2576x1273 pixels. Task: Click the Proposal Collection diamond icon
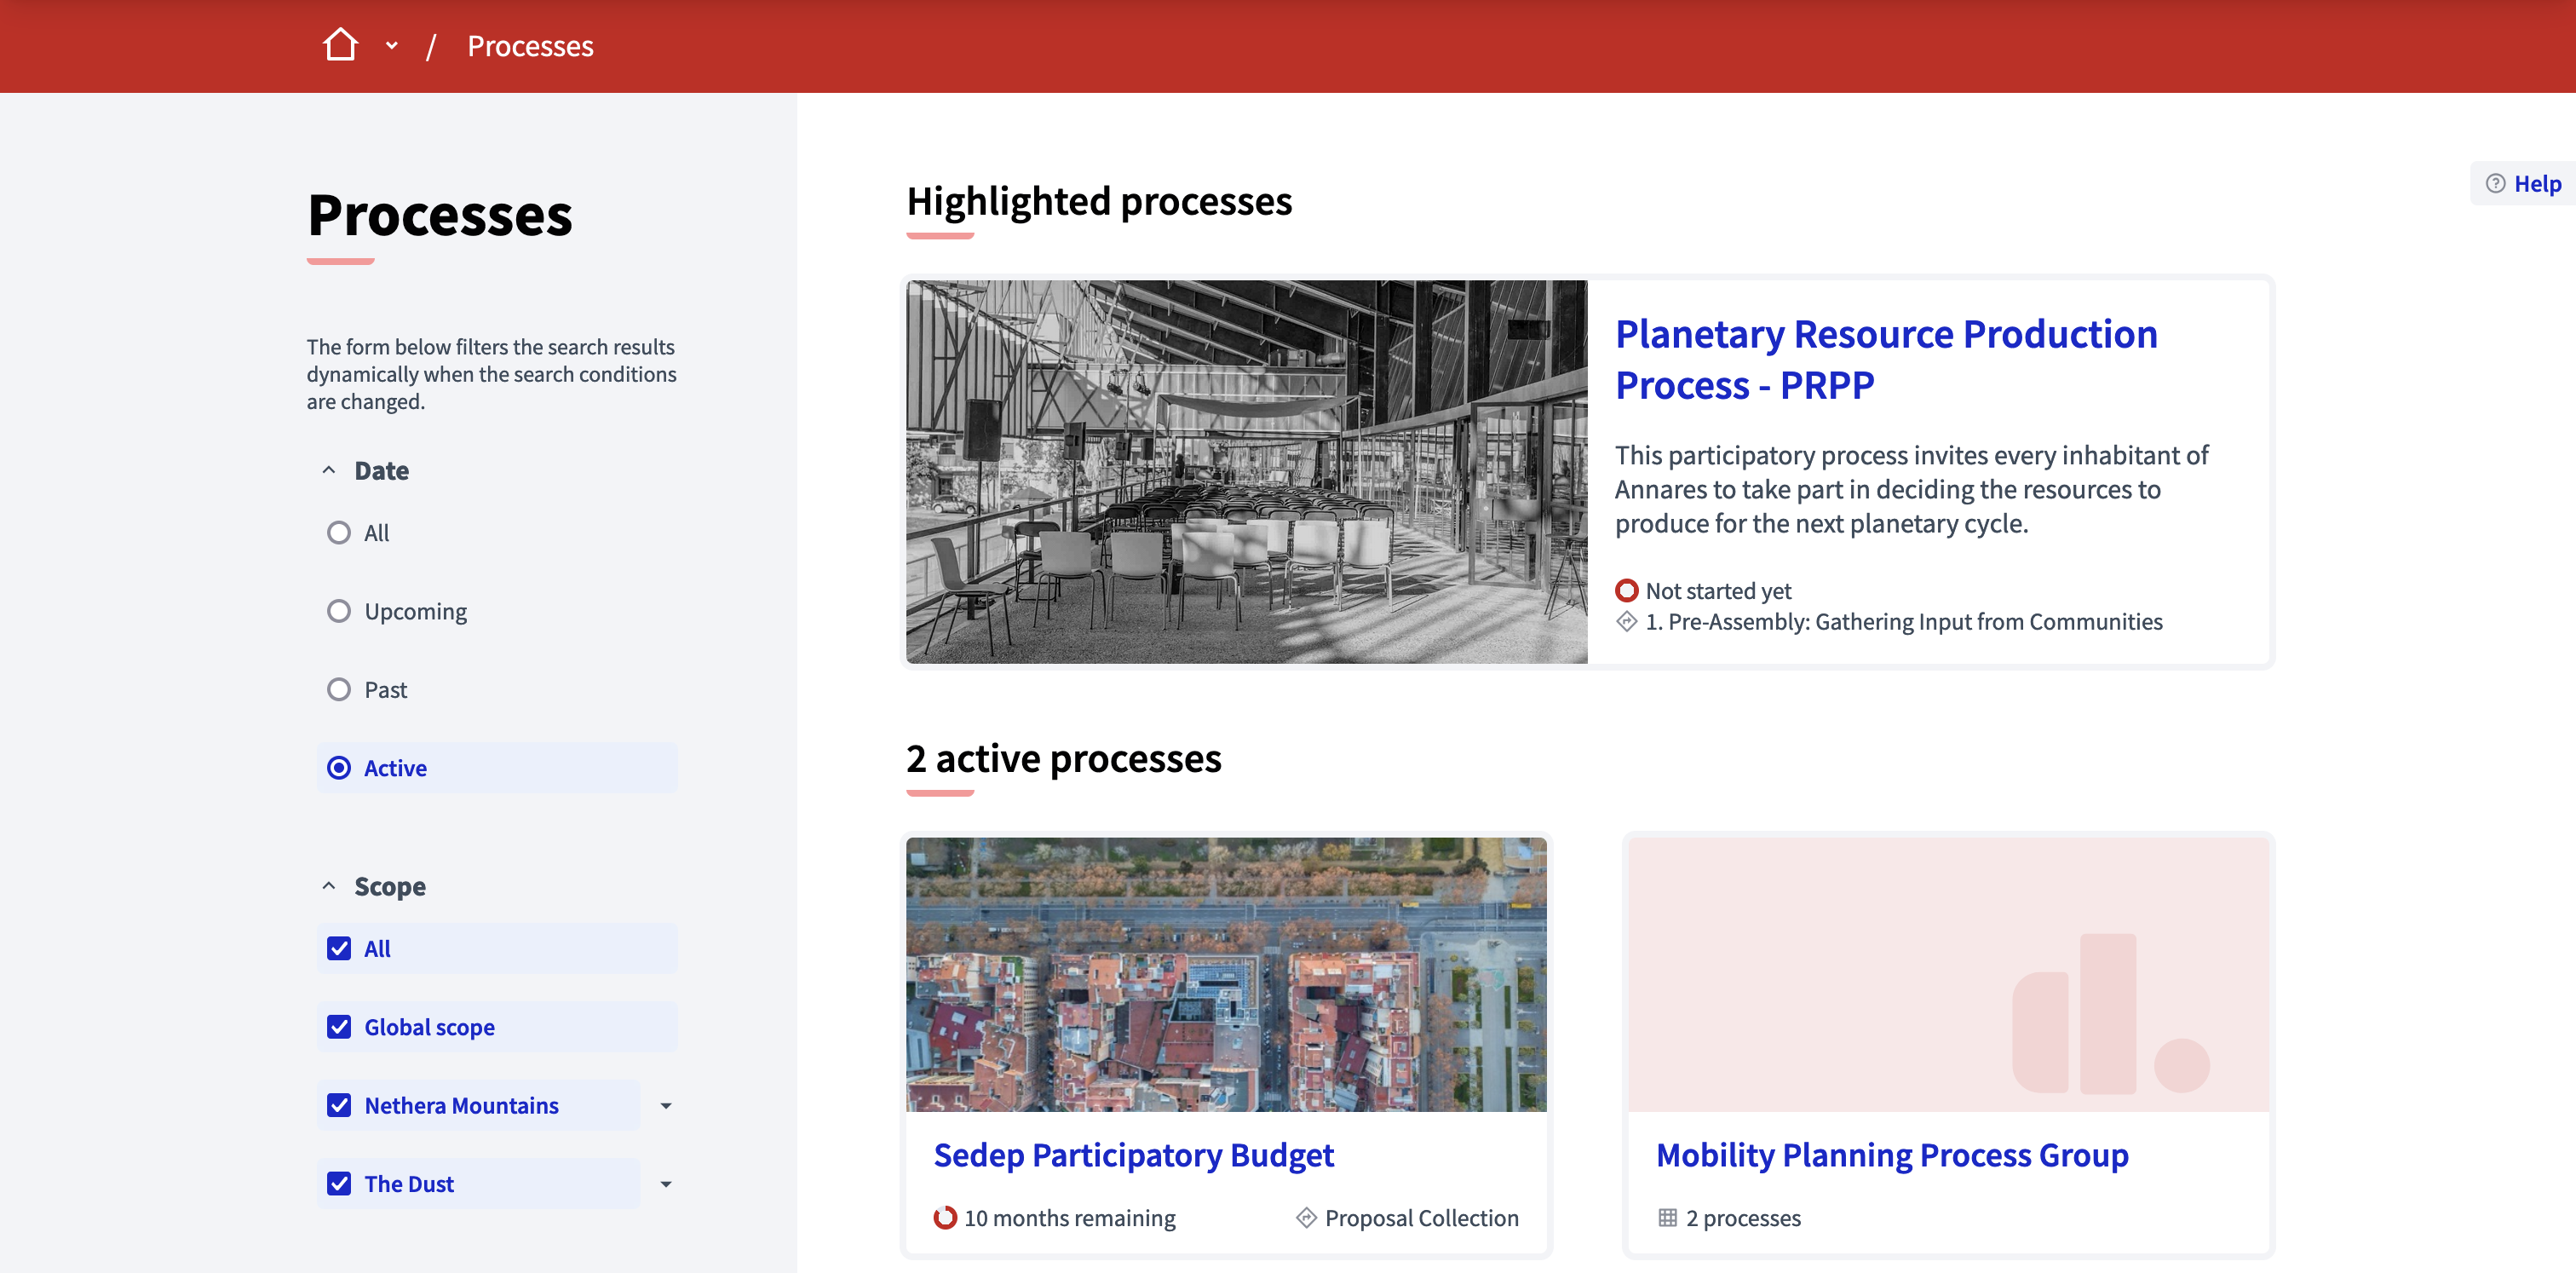1306,1218
